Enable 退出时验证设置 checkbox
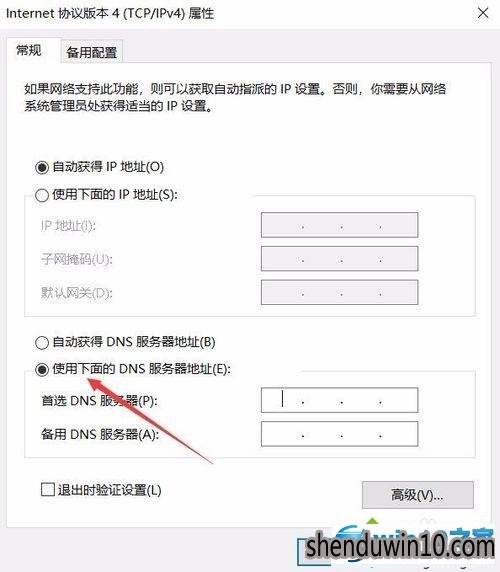500x572 pixels. [47, 490]
